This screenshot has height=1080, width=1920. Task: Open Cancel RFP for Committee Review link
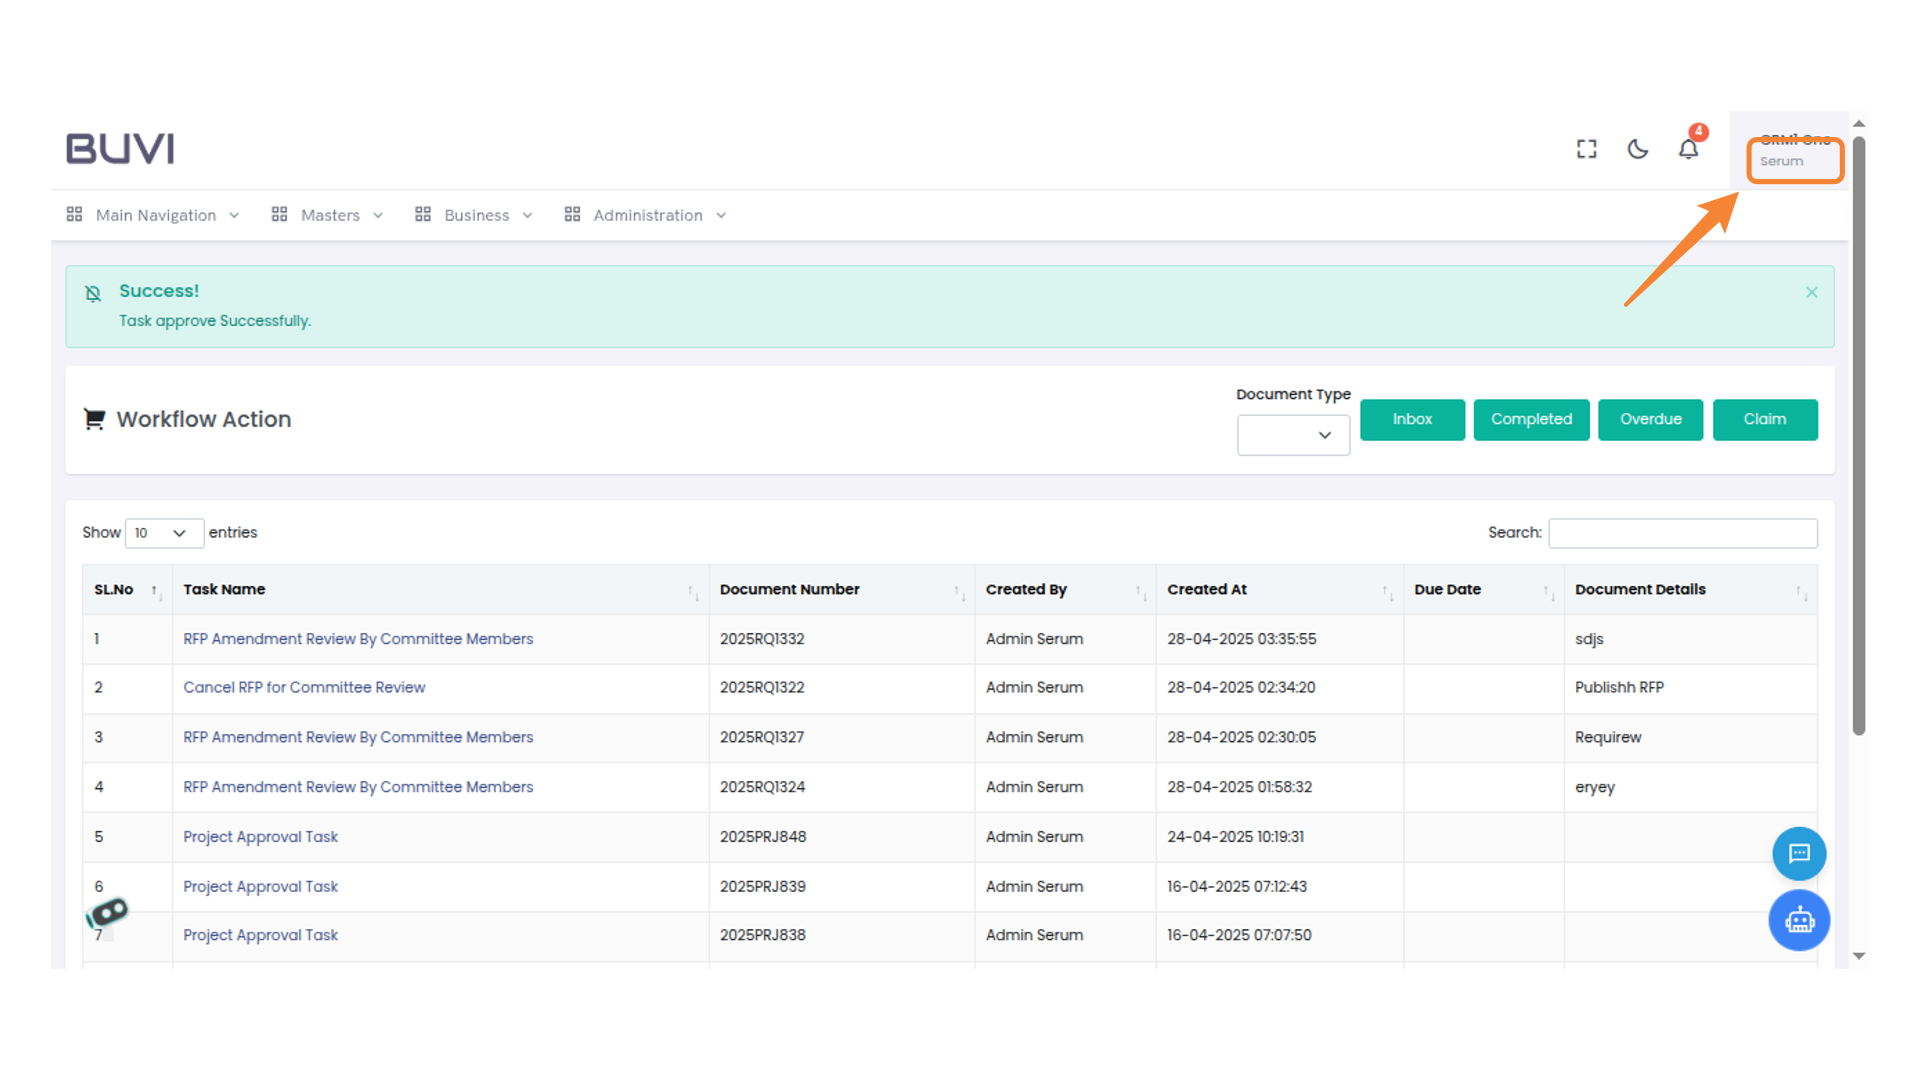(x=304, y=687)
